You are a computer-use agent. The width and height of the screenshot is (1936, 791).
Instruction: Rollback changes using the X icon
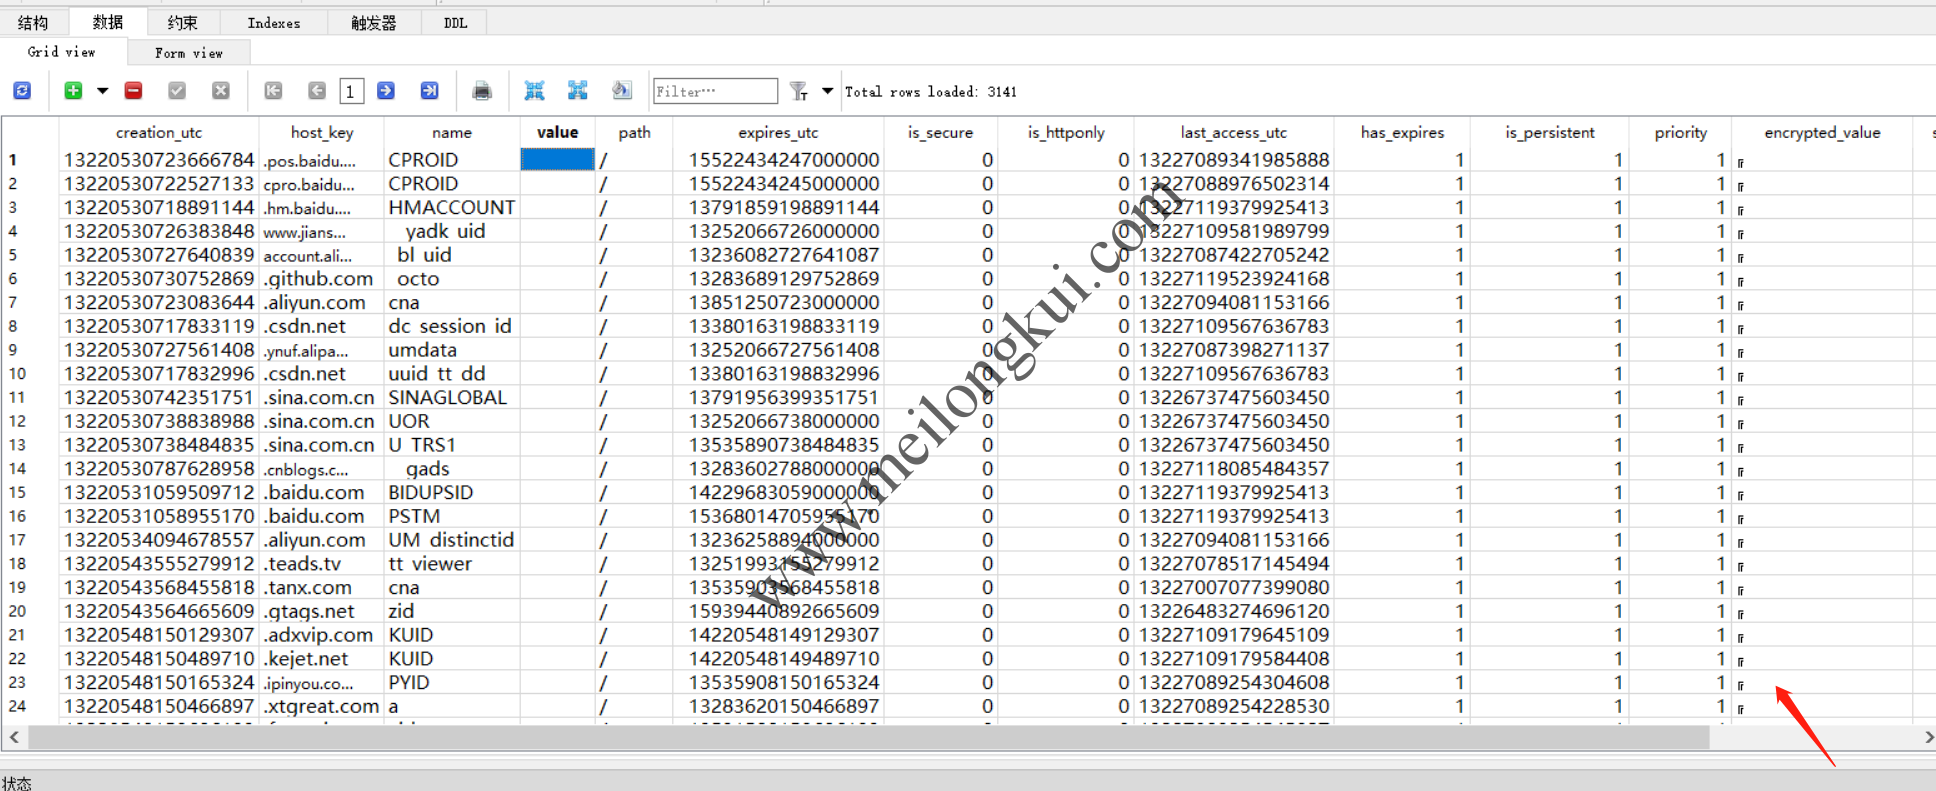pos(221,91)
